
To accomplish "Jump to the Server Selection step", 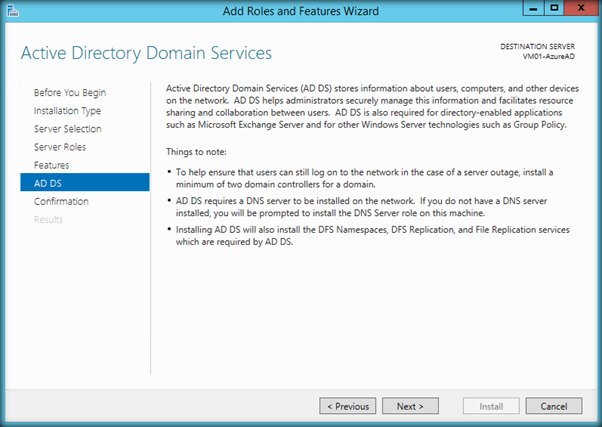I will 67,128.
